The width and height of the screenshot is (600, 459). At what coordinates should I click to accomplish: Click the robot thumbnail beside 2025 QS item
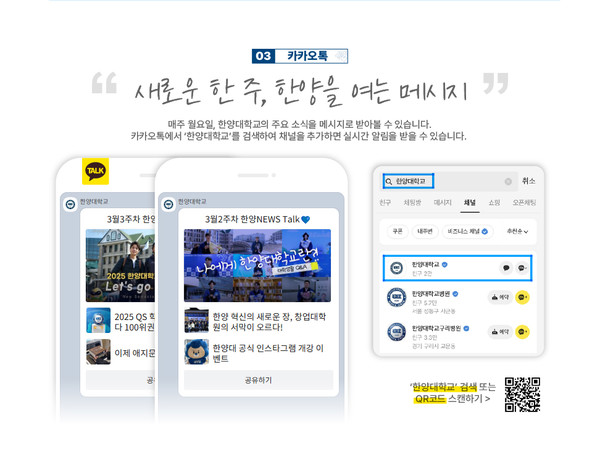[98, 321]
